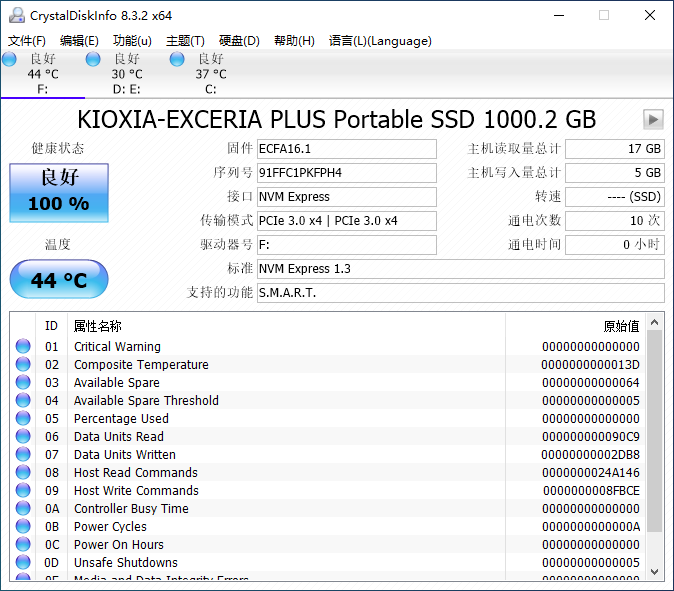The width and height of the screenshot is (674, 591).
Task: Click the status icon for Available Spare row 03
Action: pyautogui.click(x=23, y=382)
